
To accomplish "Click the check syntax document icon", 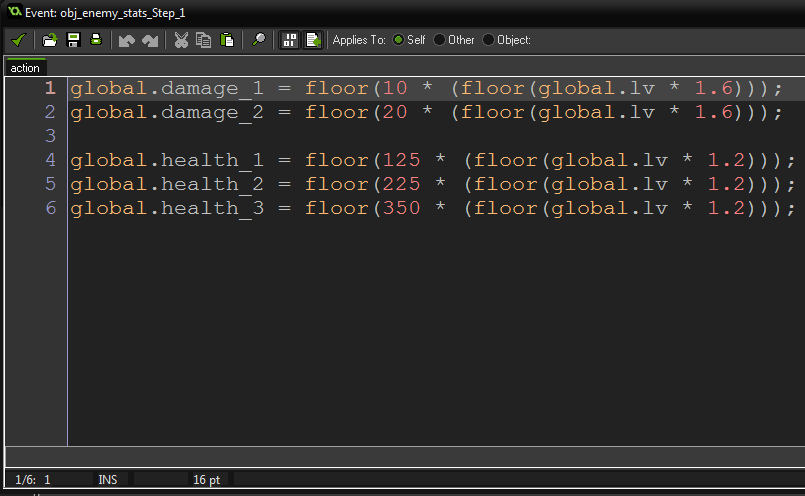I will click(313, 40).
